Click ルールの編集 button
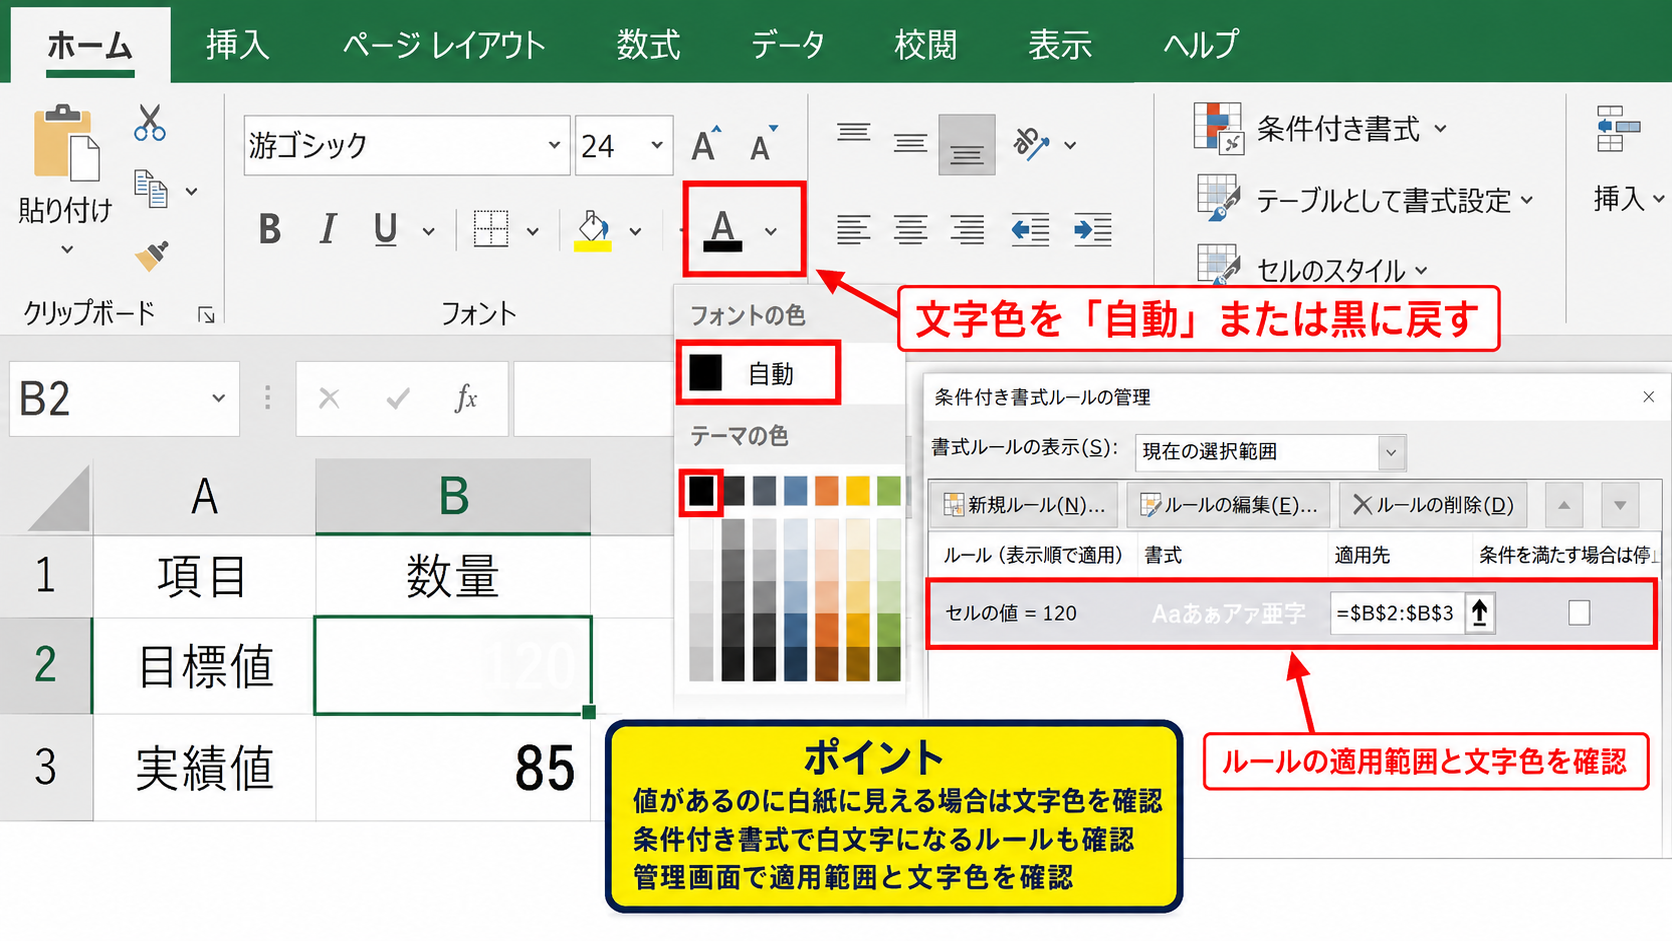The width and height of the screenshot is (1672, 941). click(x=1230, y=505)
